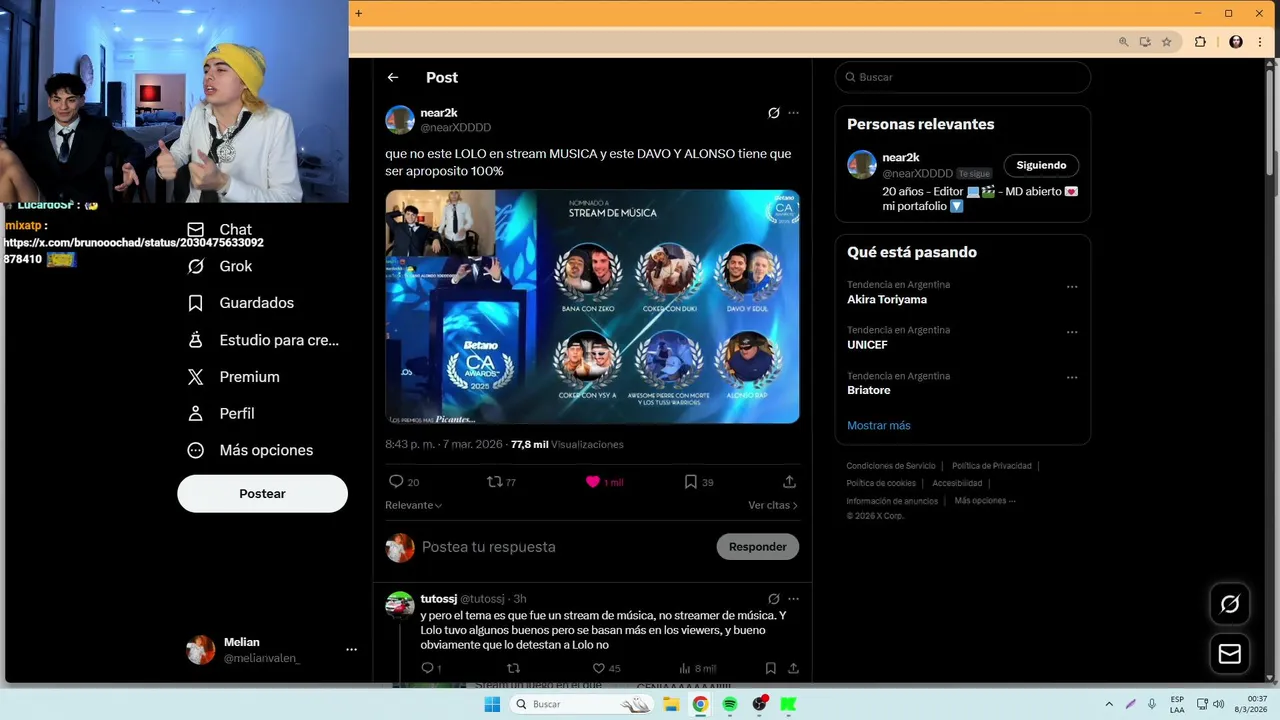Open the floating messages envelope button
The height and width of the screenshot is (720, 1280).
click(x=1230, y=653)
